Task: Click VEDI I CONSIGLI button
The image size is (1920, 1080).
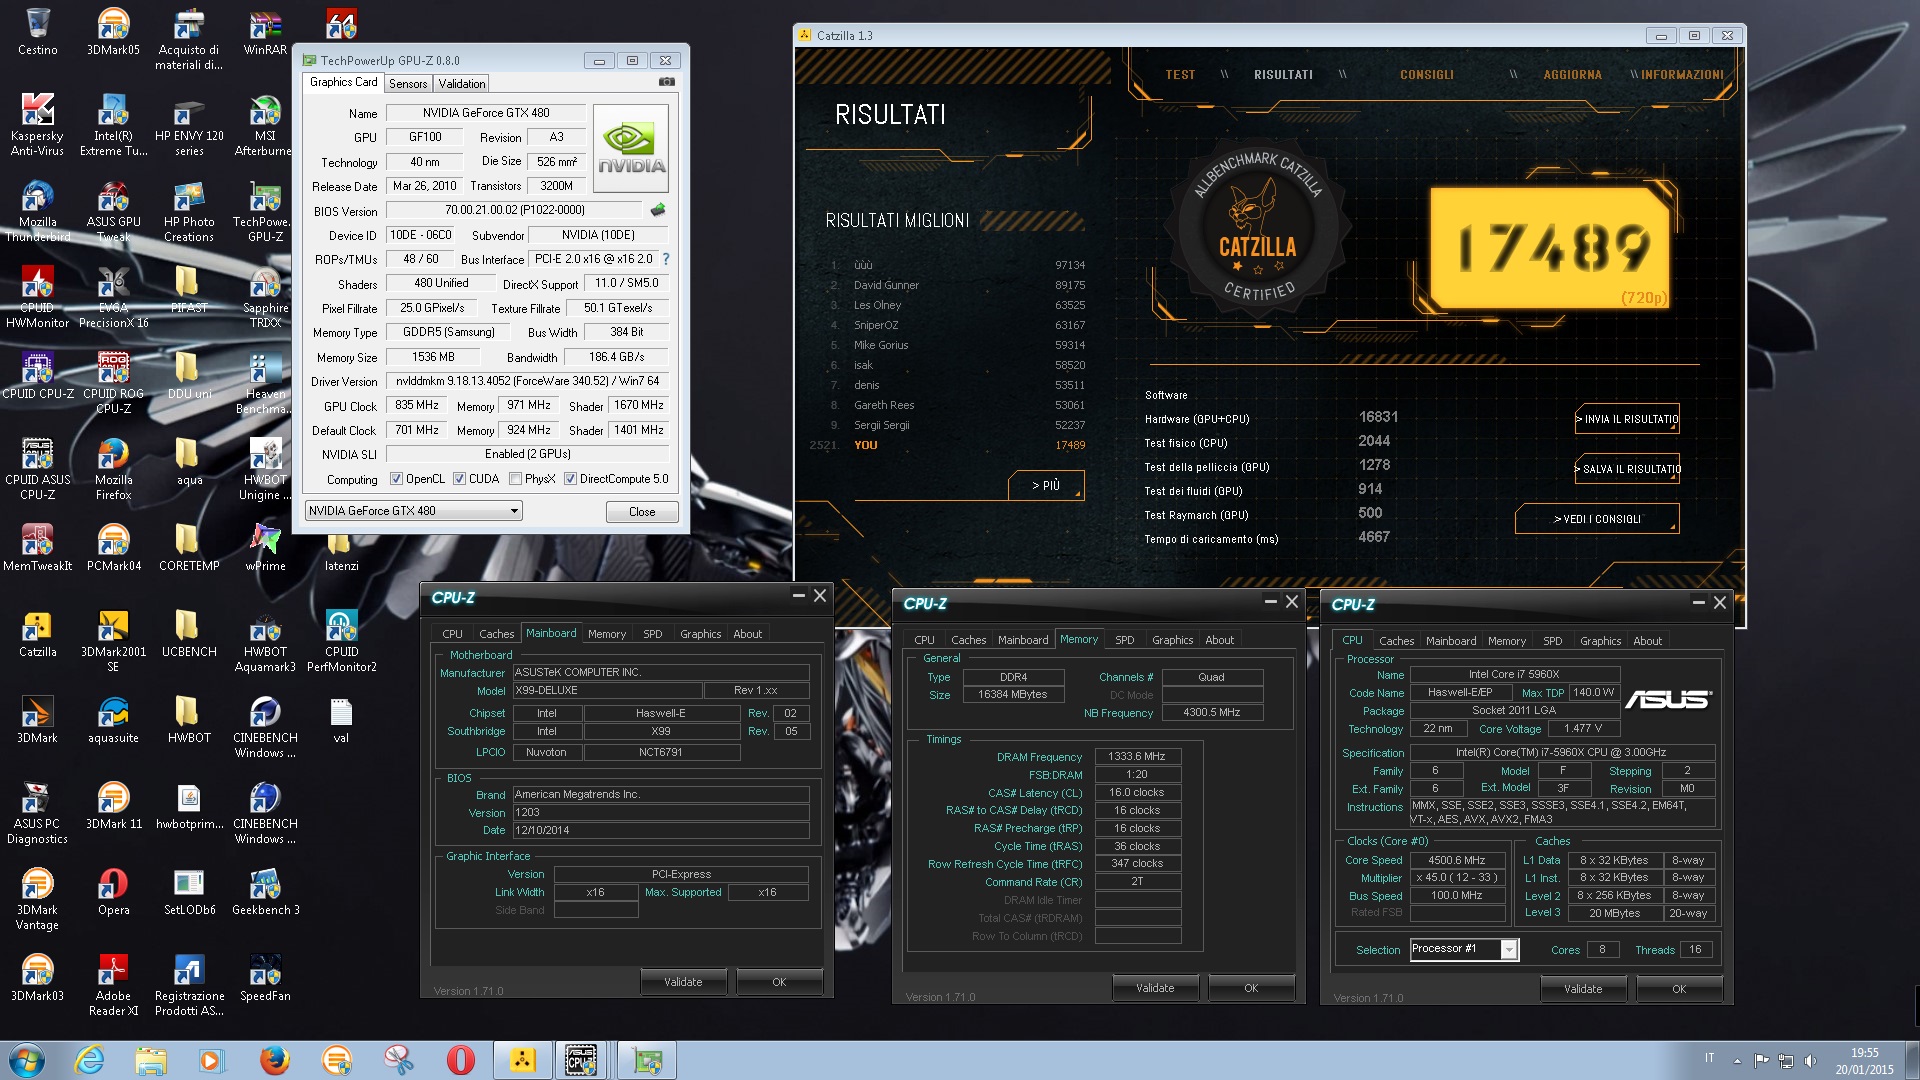Action: tap(1597, 519)
